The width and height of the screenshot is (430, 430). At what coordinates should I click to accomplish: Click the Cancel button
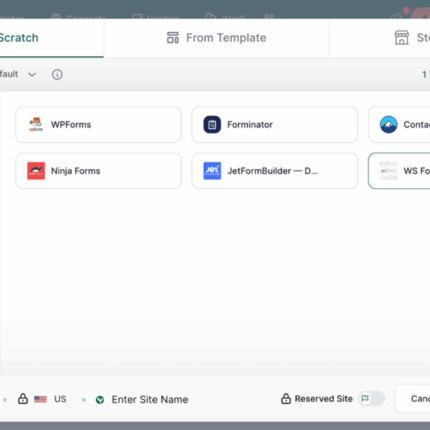coord(413,399)
